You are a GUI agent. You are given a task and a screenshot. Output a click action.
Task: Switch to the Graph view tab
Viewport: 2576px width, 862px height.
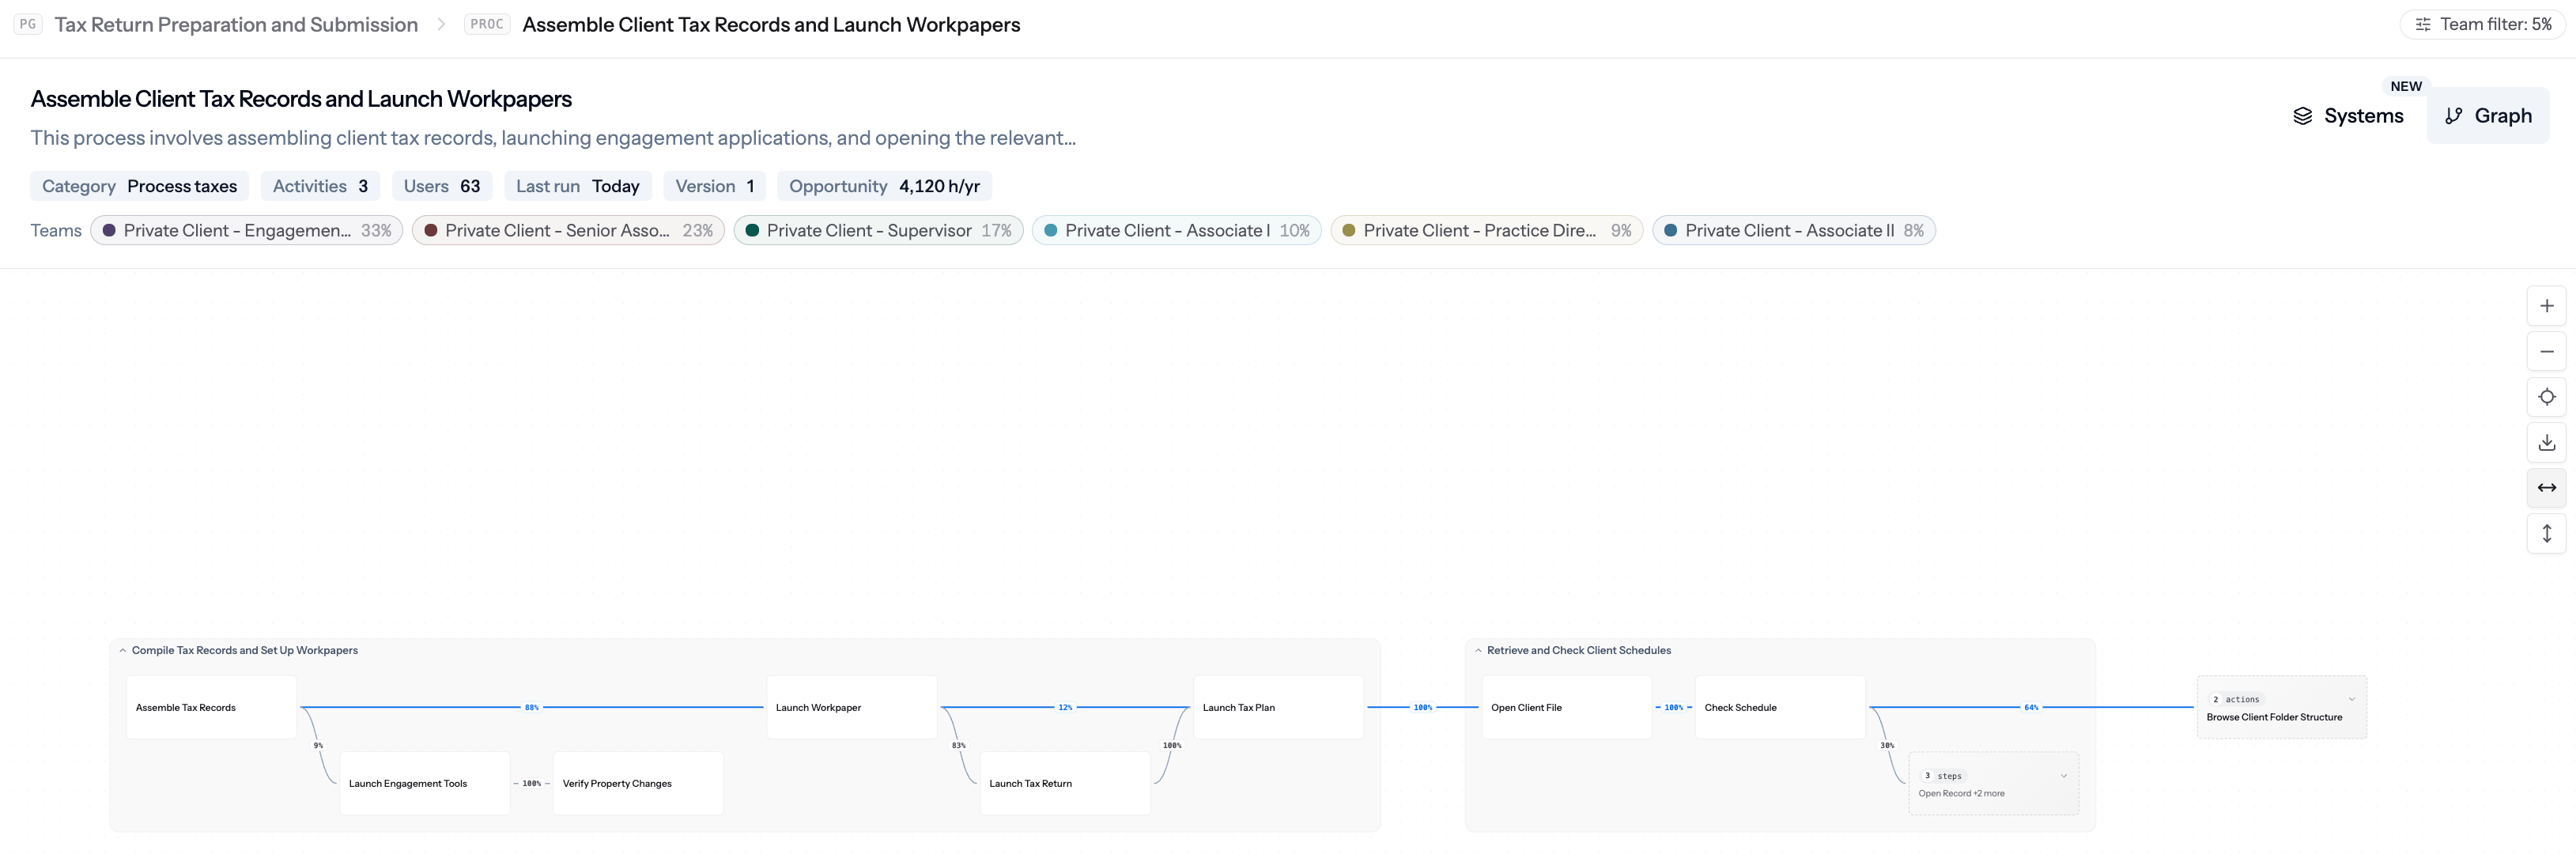[2488, 116]
